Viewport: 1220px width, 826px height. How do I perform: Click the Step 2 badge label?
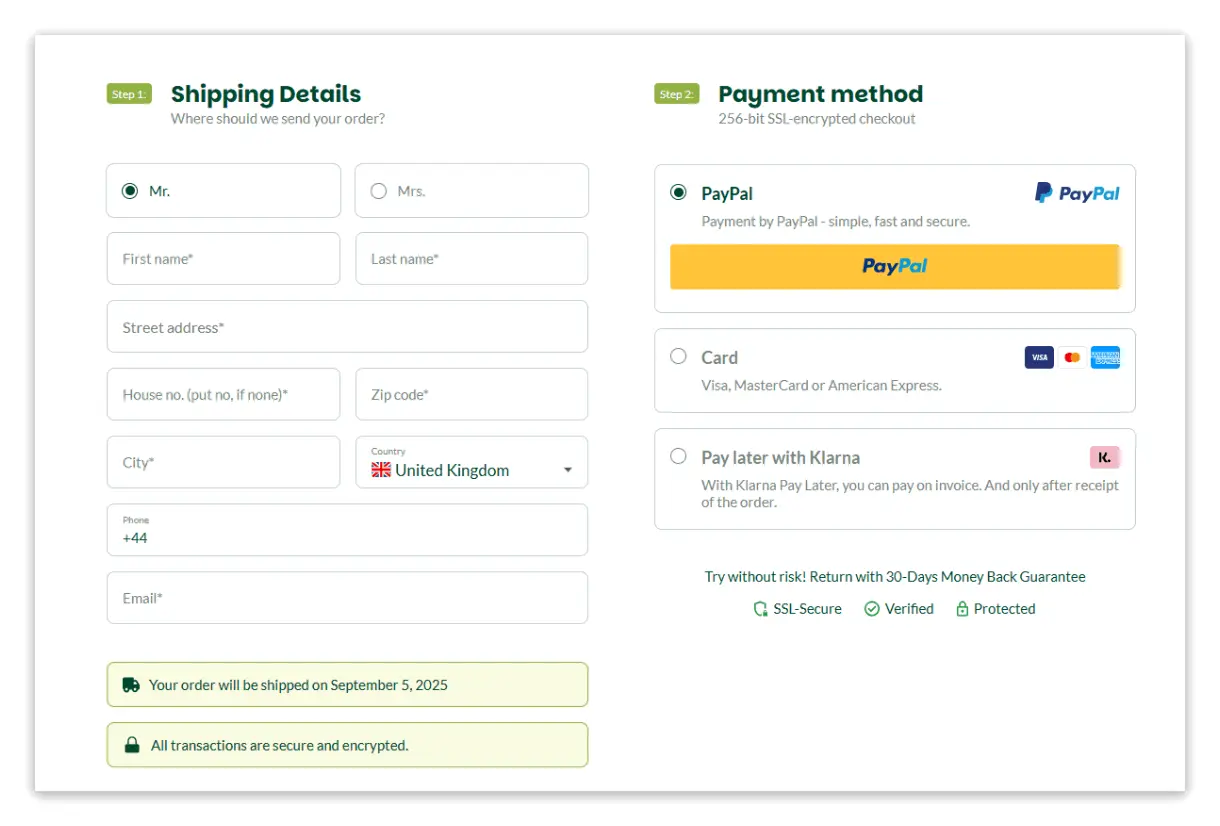(677, 94)
